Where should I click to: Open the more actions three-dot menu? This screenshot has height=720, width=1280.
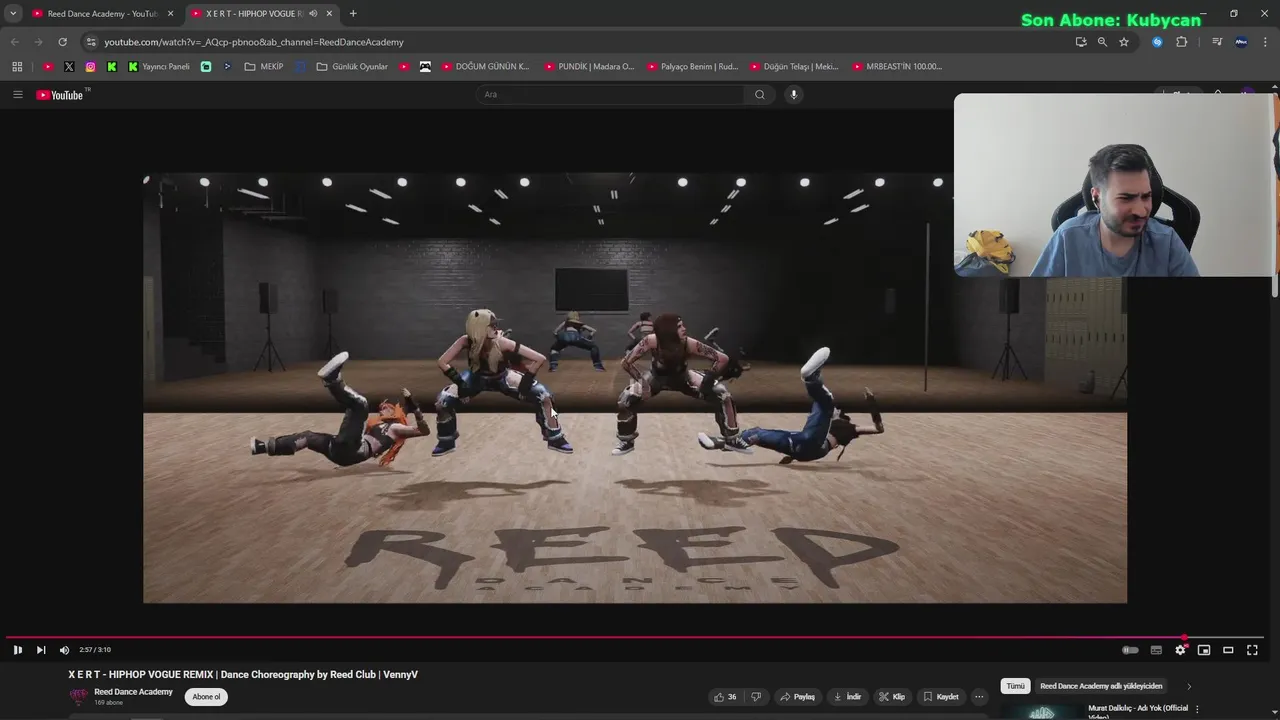tap(979, 697)
